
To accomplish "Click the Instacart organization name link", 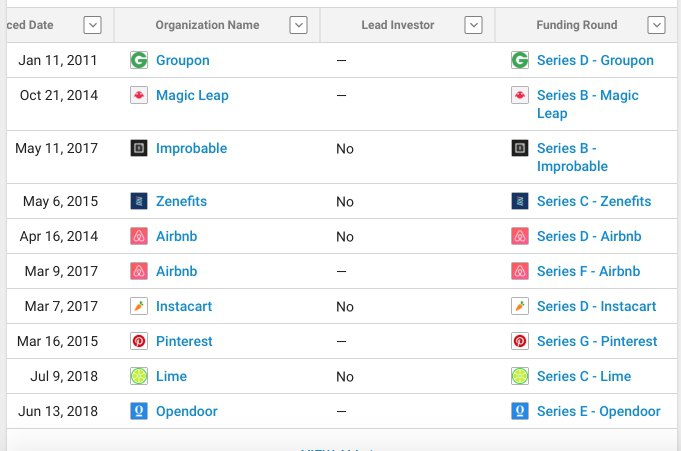I will (x=184, y=306).
